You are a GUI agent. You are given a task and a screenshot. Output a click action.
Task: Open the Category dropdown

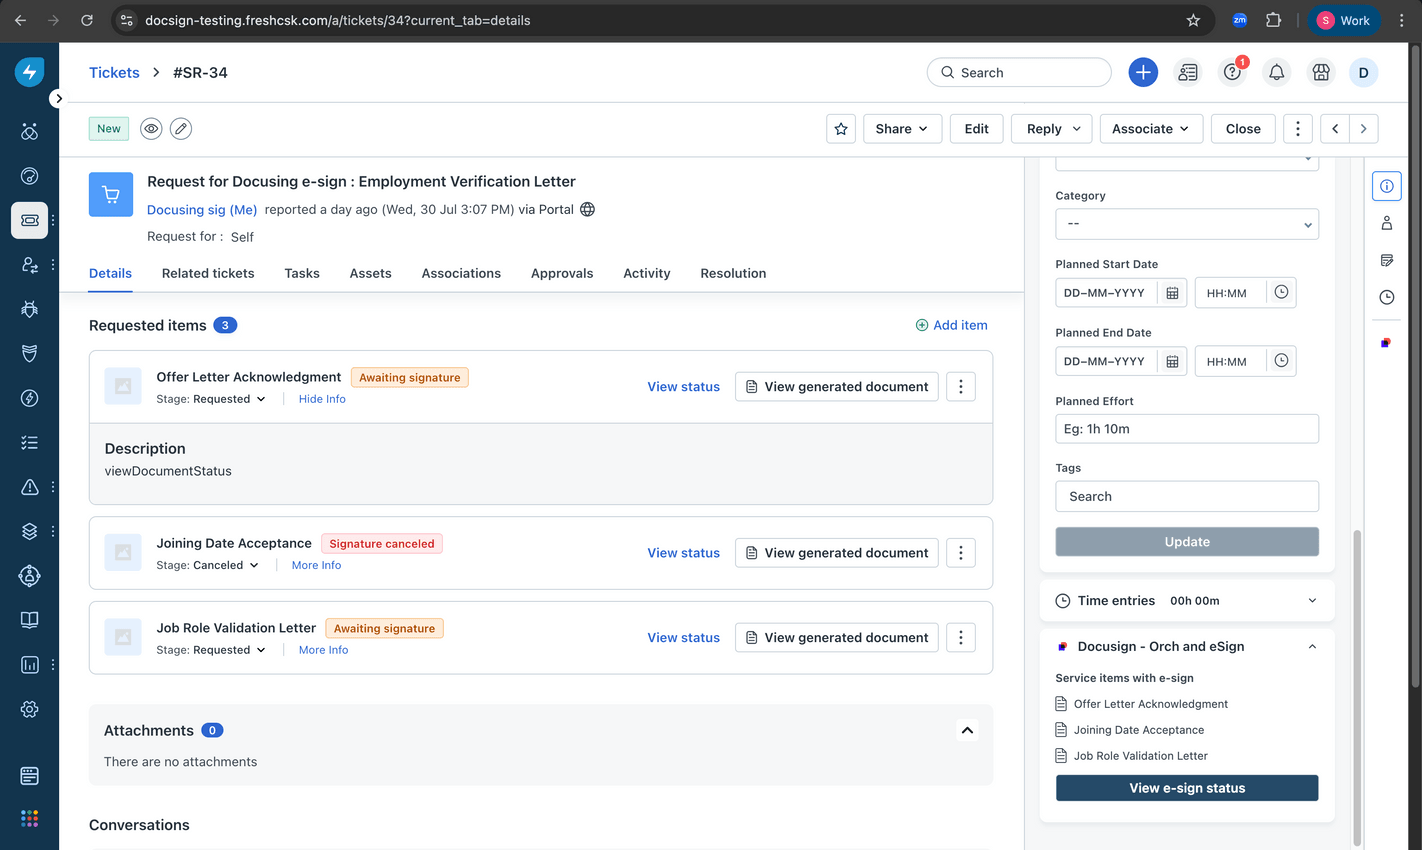tap(1187, 224)
